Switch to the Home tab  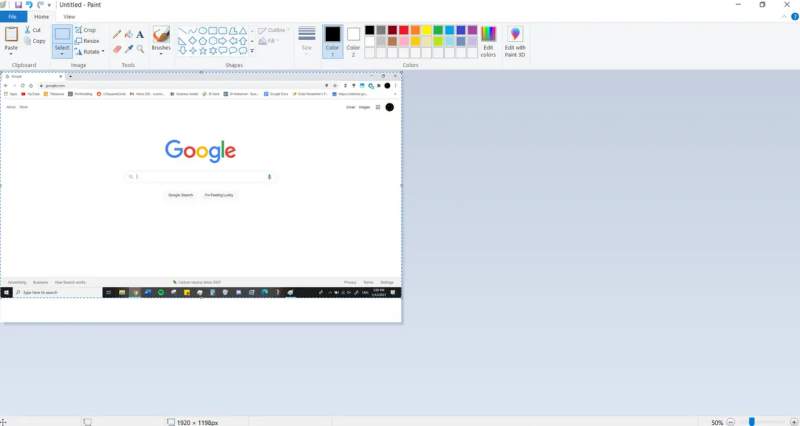(42, 17)
